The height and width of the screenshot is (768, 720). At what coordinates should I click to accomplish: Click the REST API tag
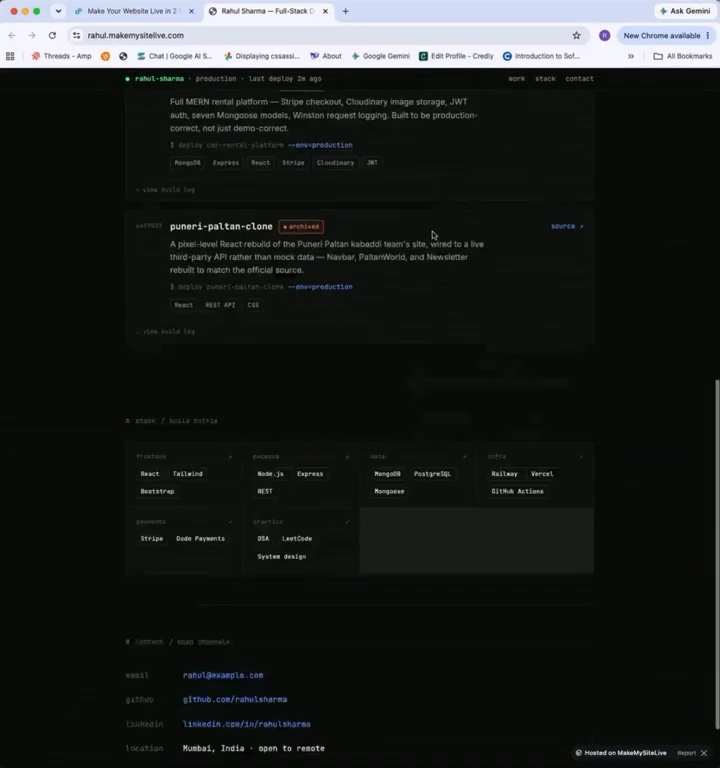(220, 305)
